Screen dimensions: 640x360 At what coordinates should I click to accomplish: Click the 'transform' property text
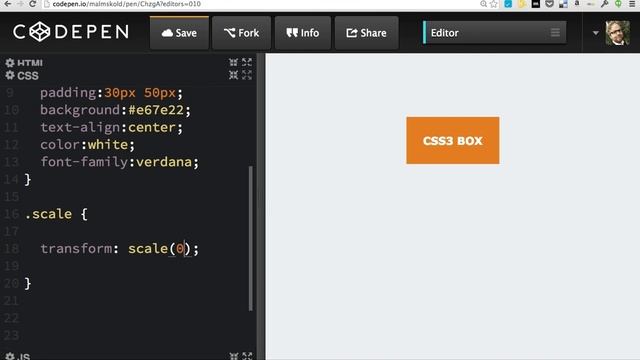point(76,249)
